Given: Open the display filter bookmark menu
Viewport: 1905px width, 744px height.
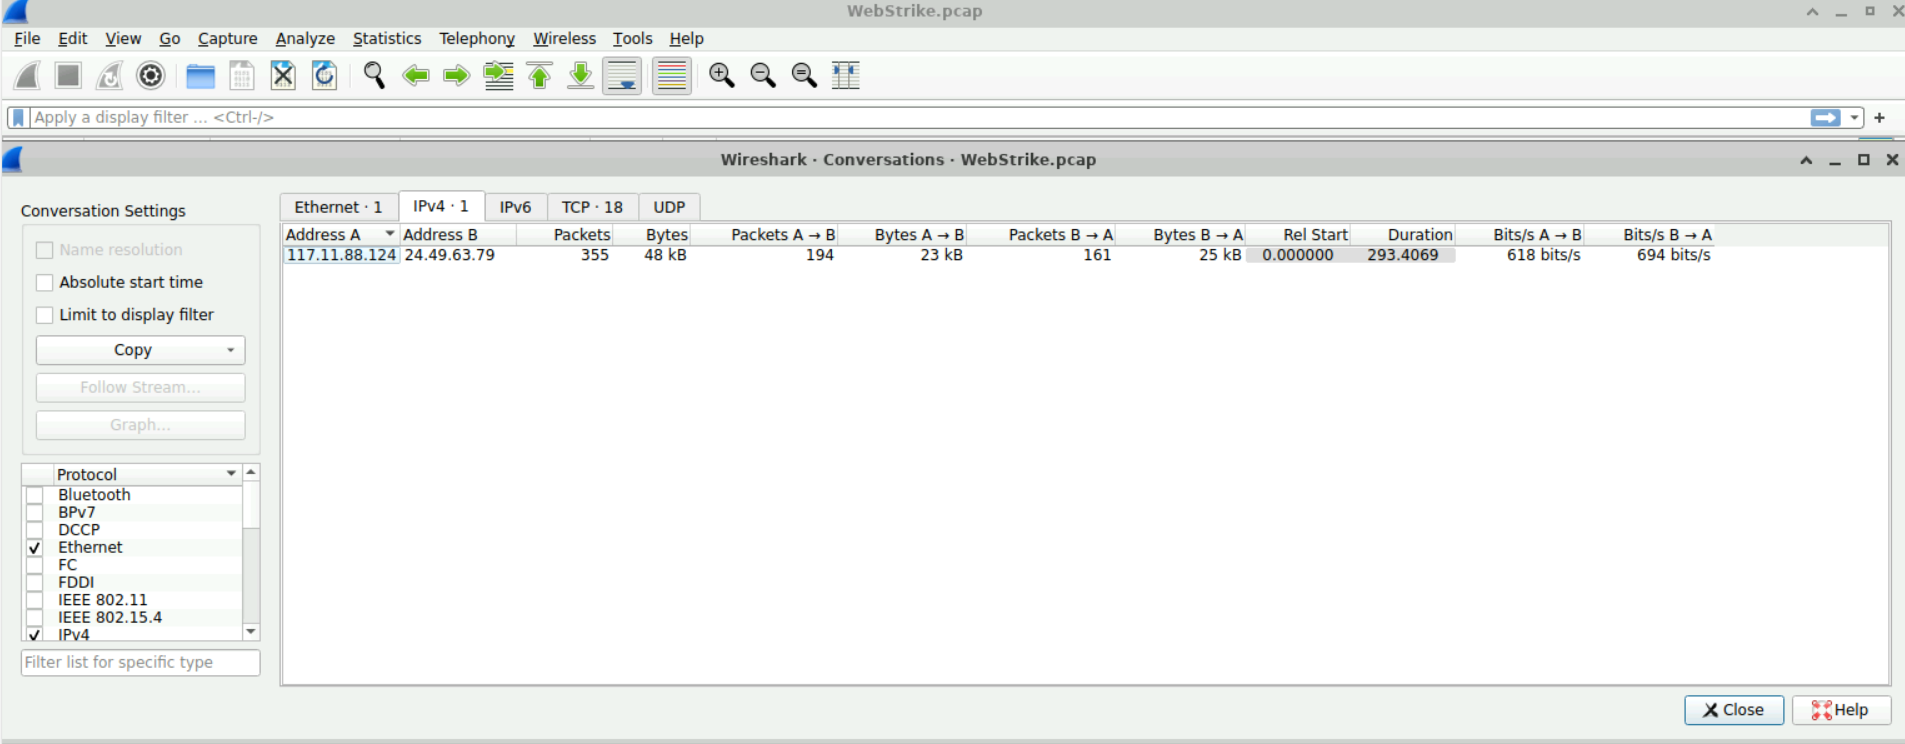Looking at the screenshot, I should [x=18, y=118].
